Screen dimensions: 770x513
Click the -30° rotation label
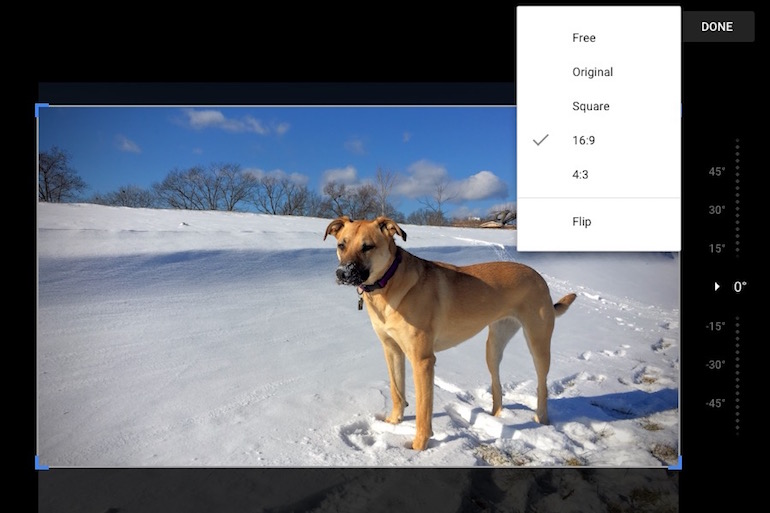click(x=715, y=365)
